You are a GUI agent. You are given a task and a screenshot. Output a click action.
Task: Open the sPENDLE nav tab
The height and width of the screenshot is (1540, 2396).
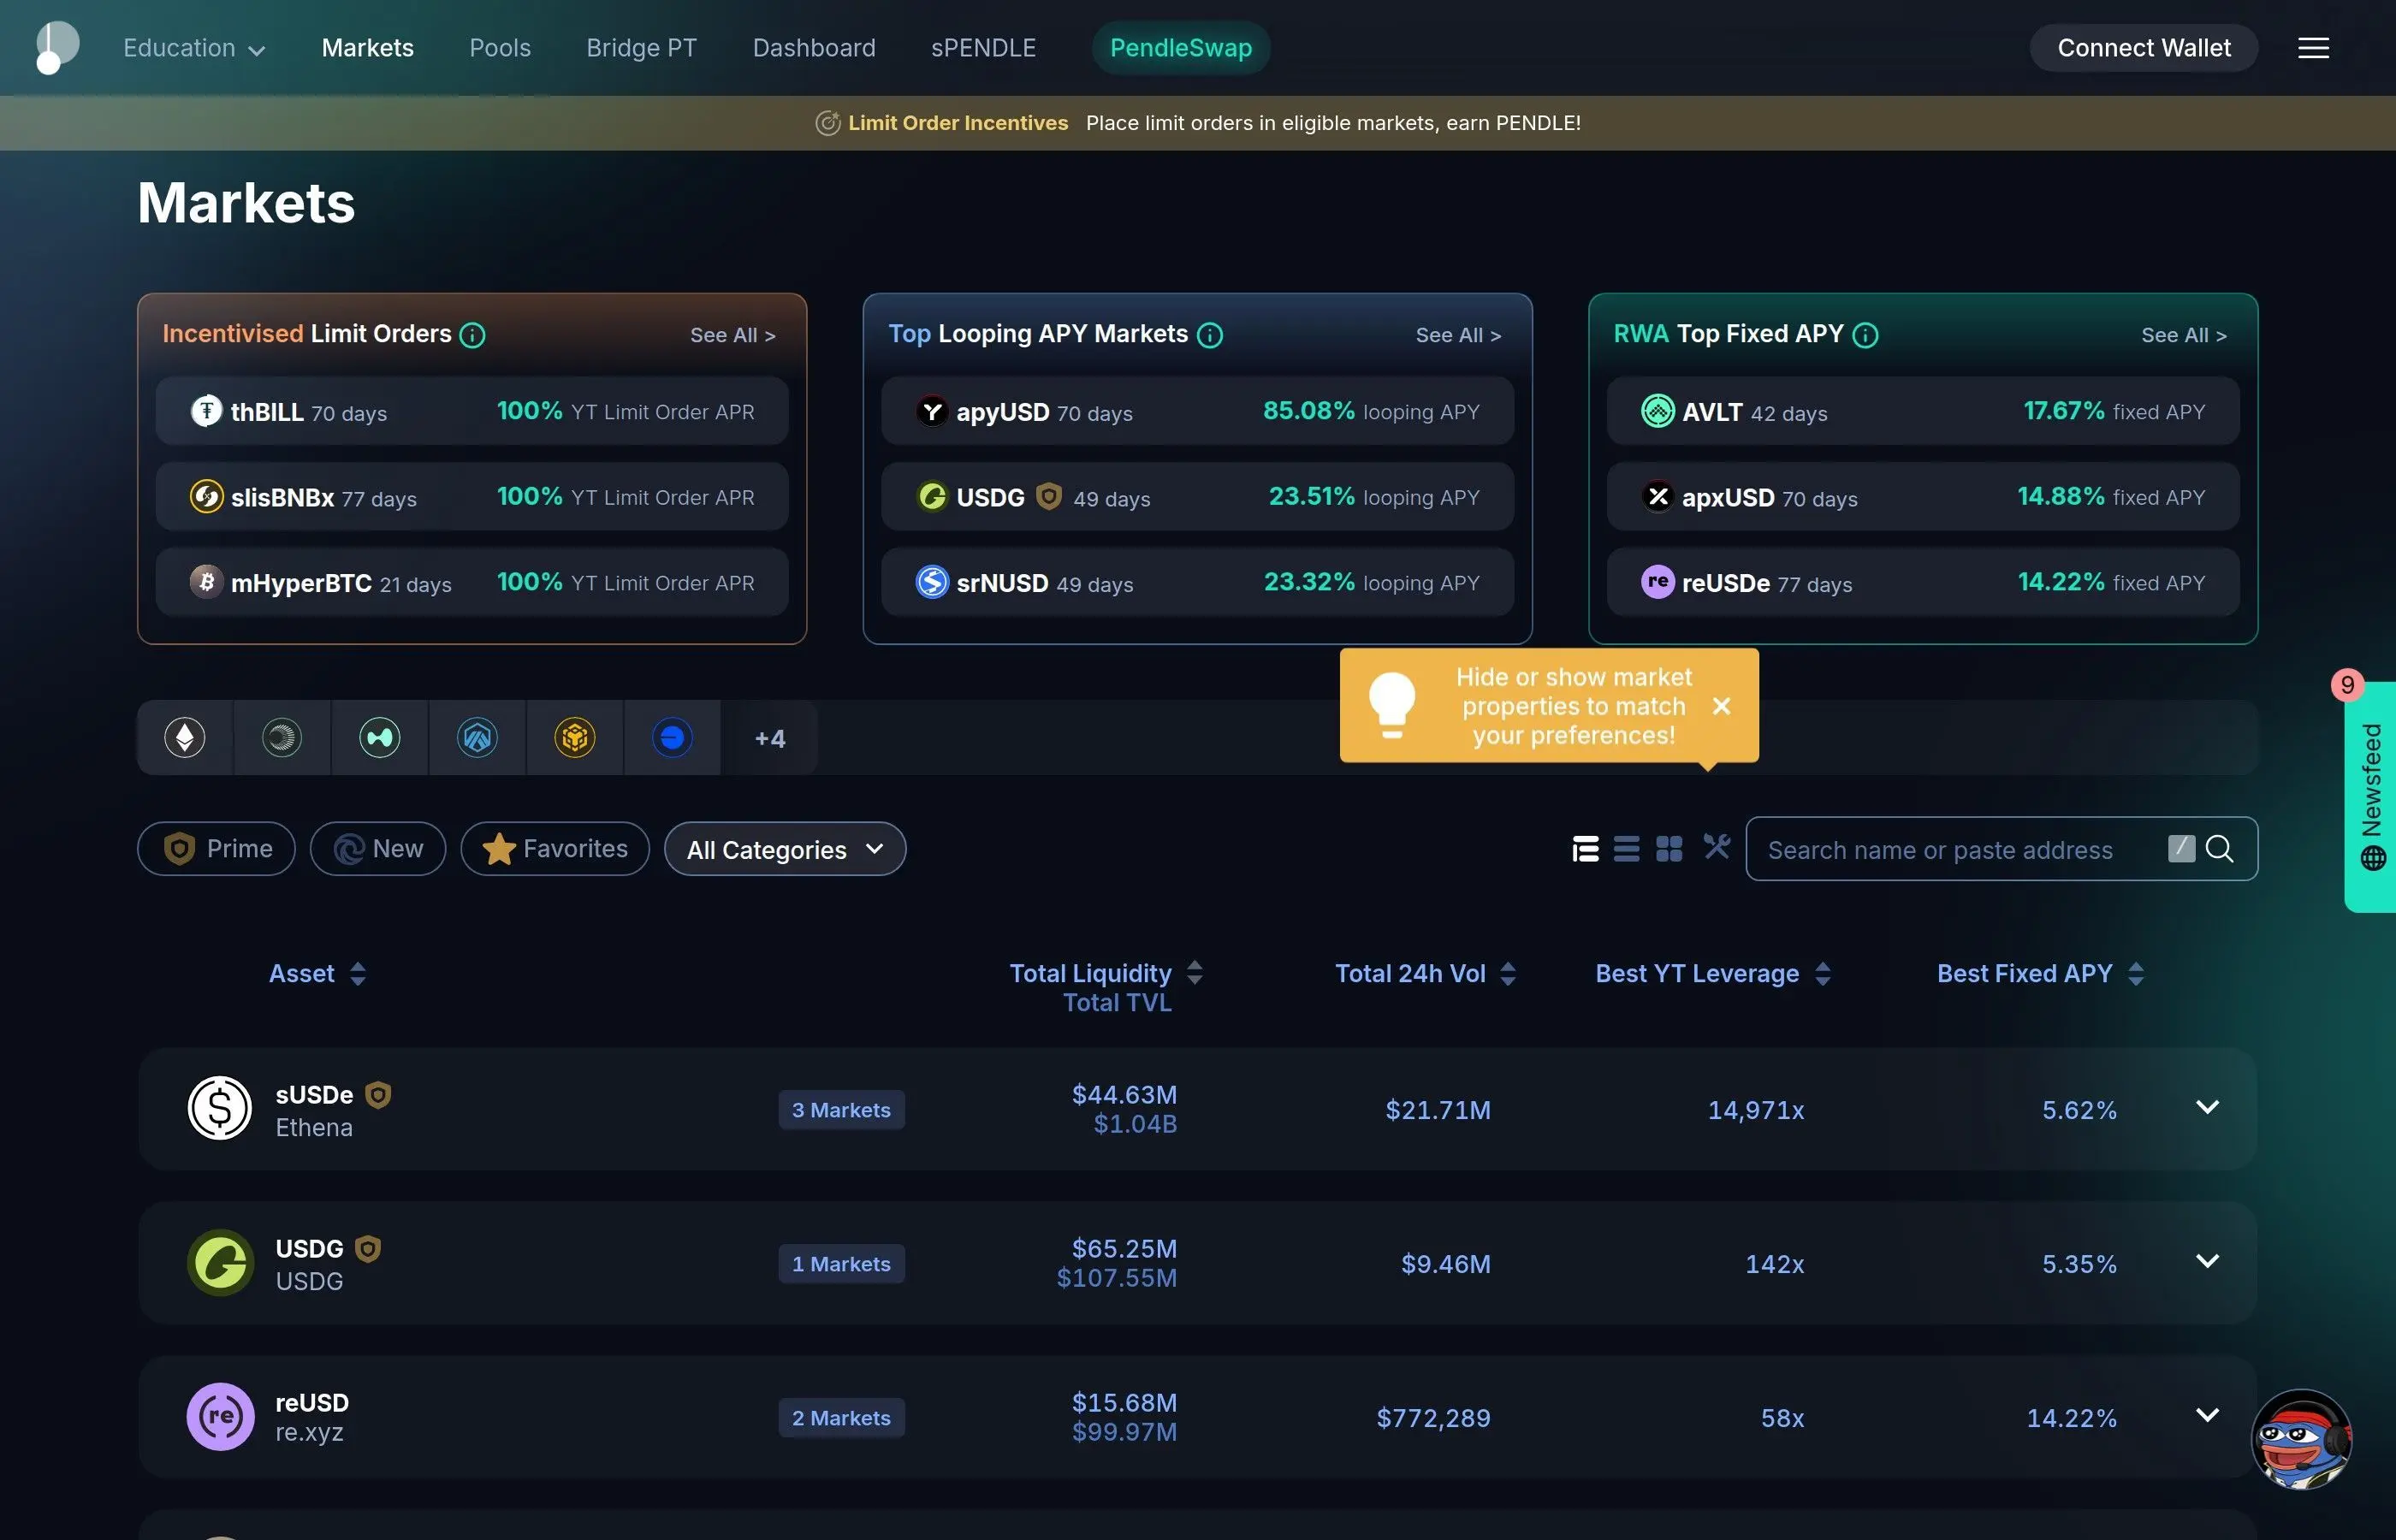[983, 48]
